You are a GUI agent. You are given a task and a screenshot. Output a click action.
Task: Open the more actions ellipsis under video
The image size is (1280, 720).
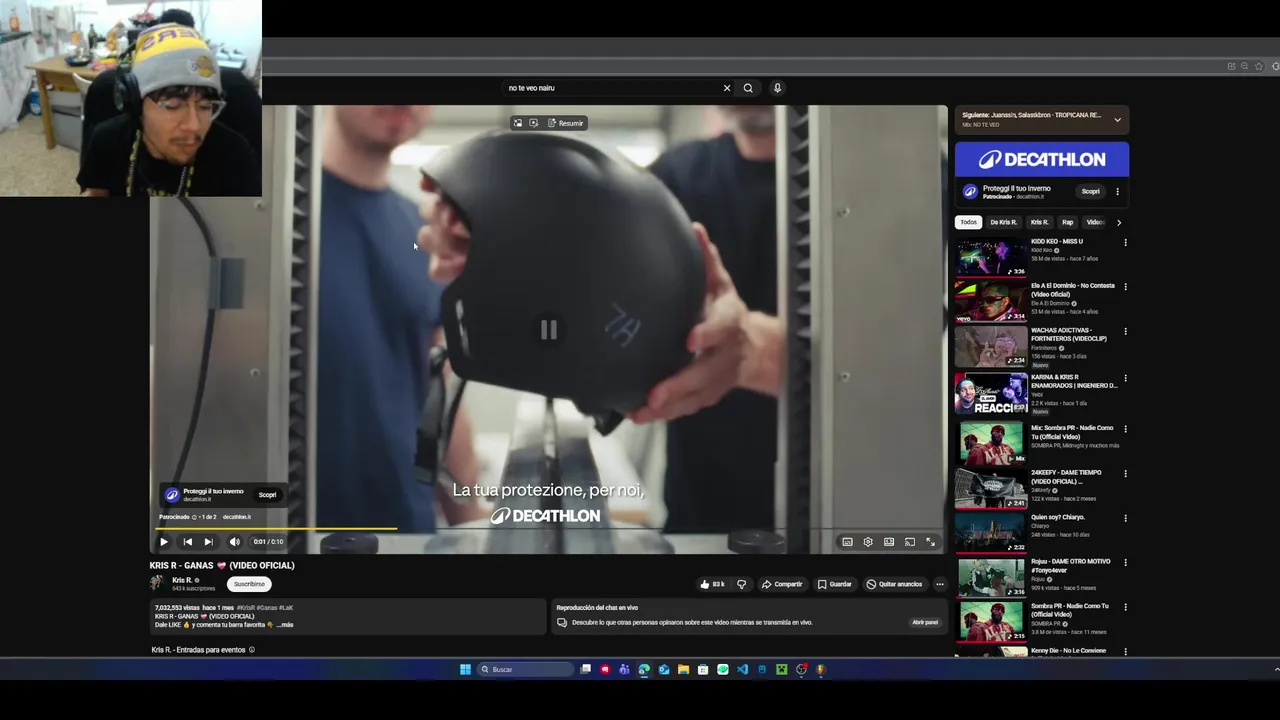[939, 584]
